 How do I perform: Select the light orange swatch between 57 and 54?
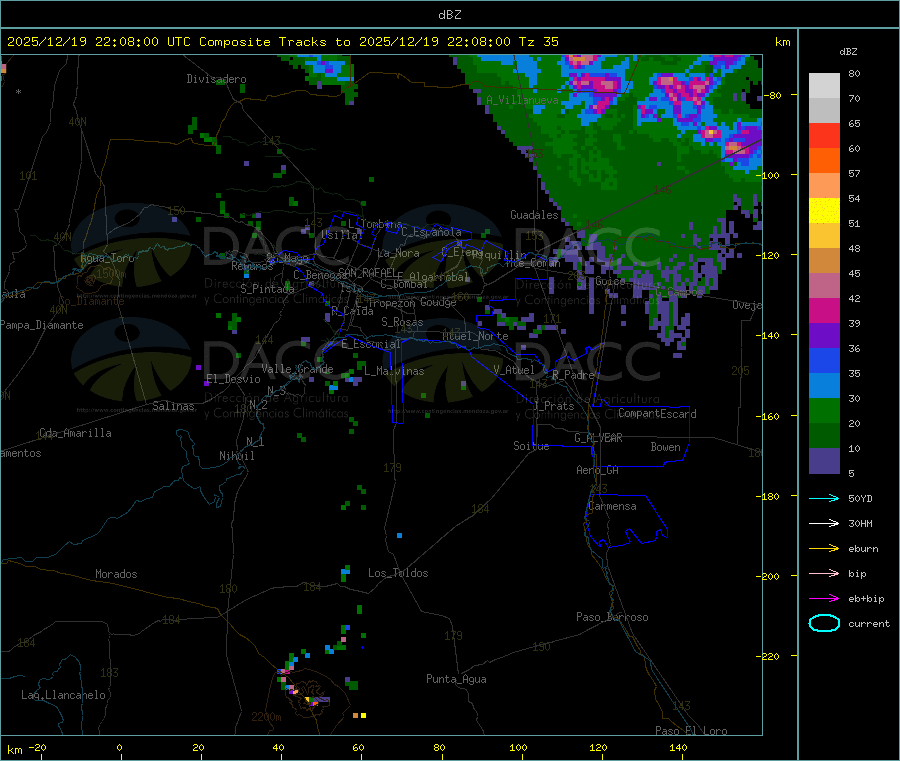click(824, 185)
